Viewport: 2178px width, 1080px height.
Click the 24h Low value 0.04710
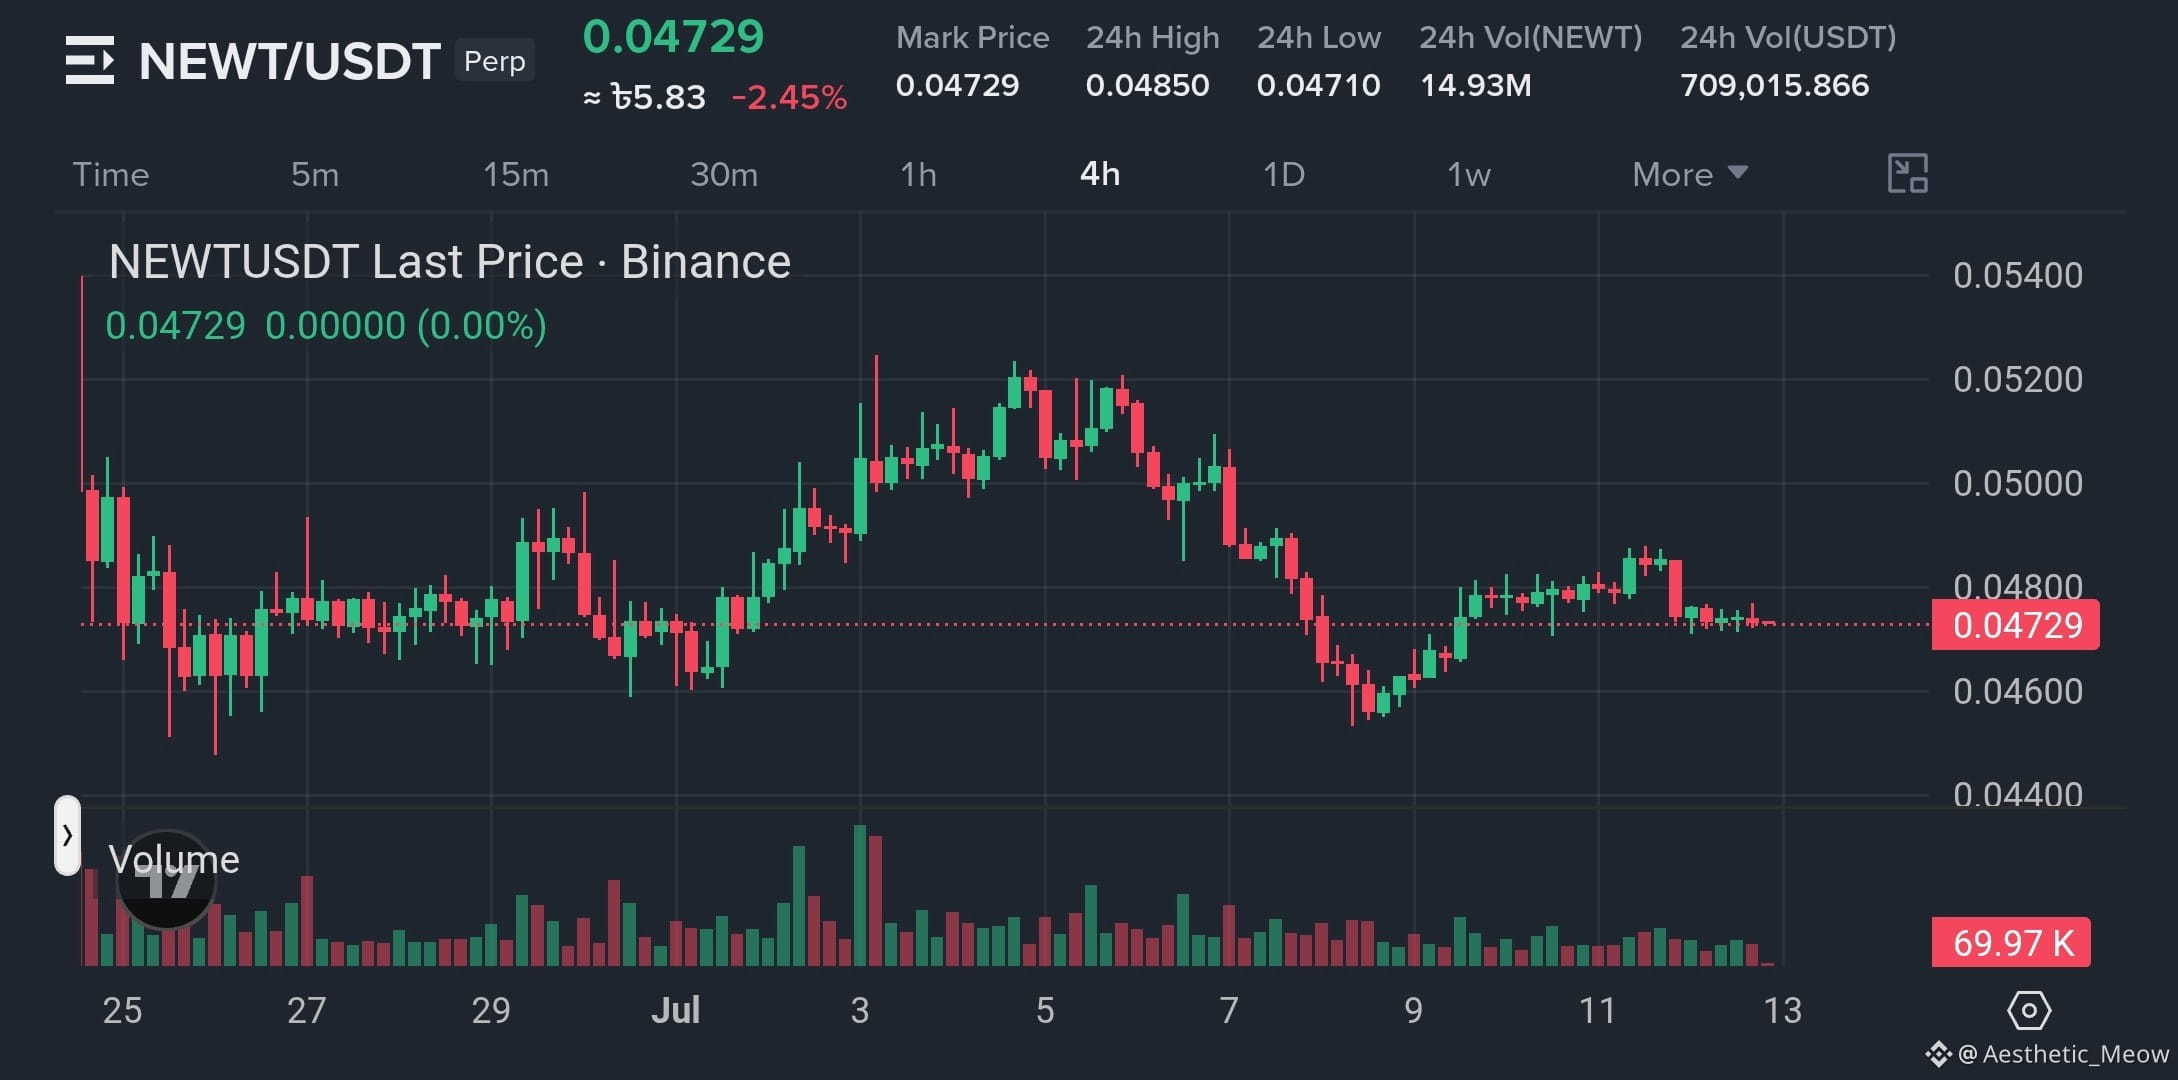tap(1319, 86)
